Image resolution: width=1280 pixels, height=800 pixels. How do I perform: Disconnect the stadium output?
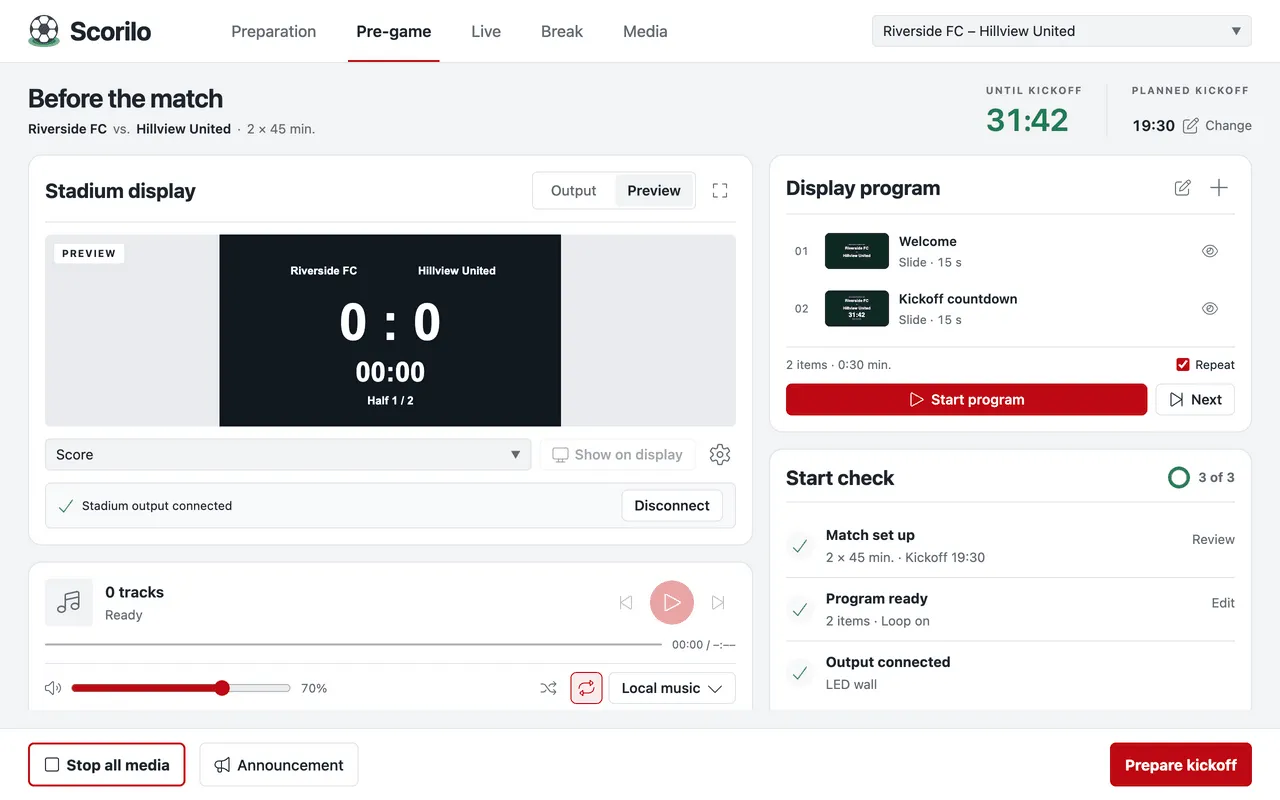click(672, 506)
